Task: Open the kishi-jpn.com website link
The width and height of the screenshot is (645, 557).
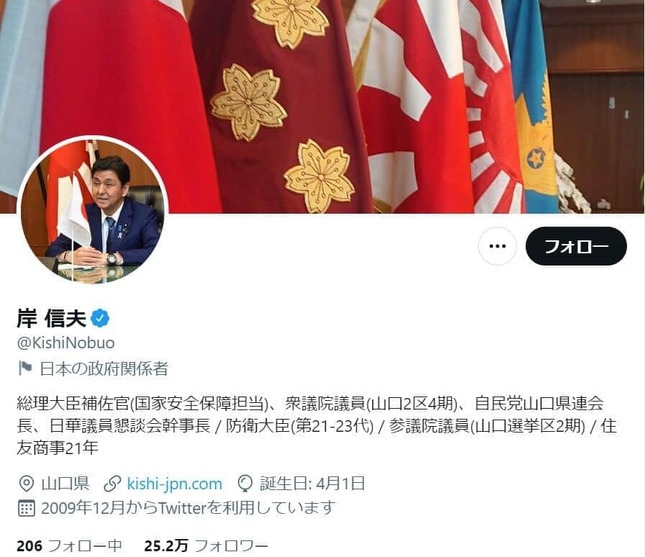Action: [x=174, y=484]
